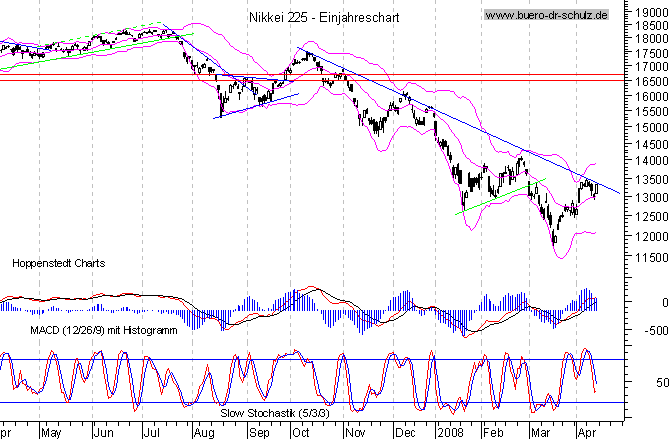This screenshot has width=672, height=439.
Task: Click the Oct marker on time axis
Action: [300, 431]
